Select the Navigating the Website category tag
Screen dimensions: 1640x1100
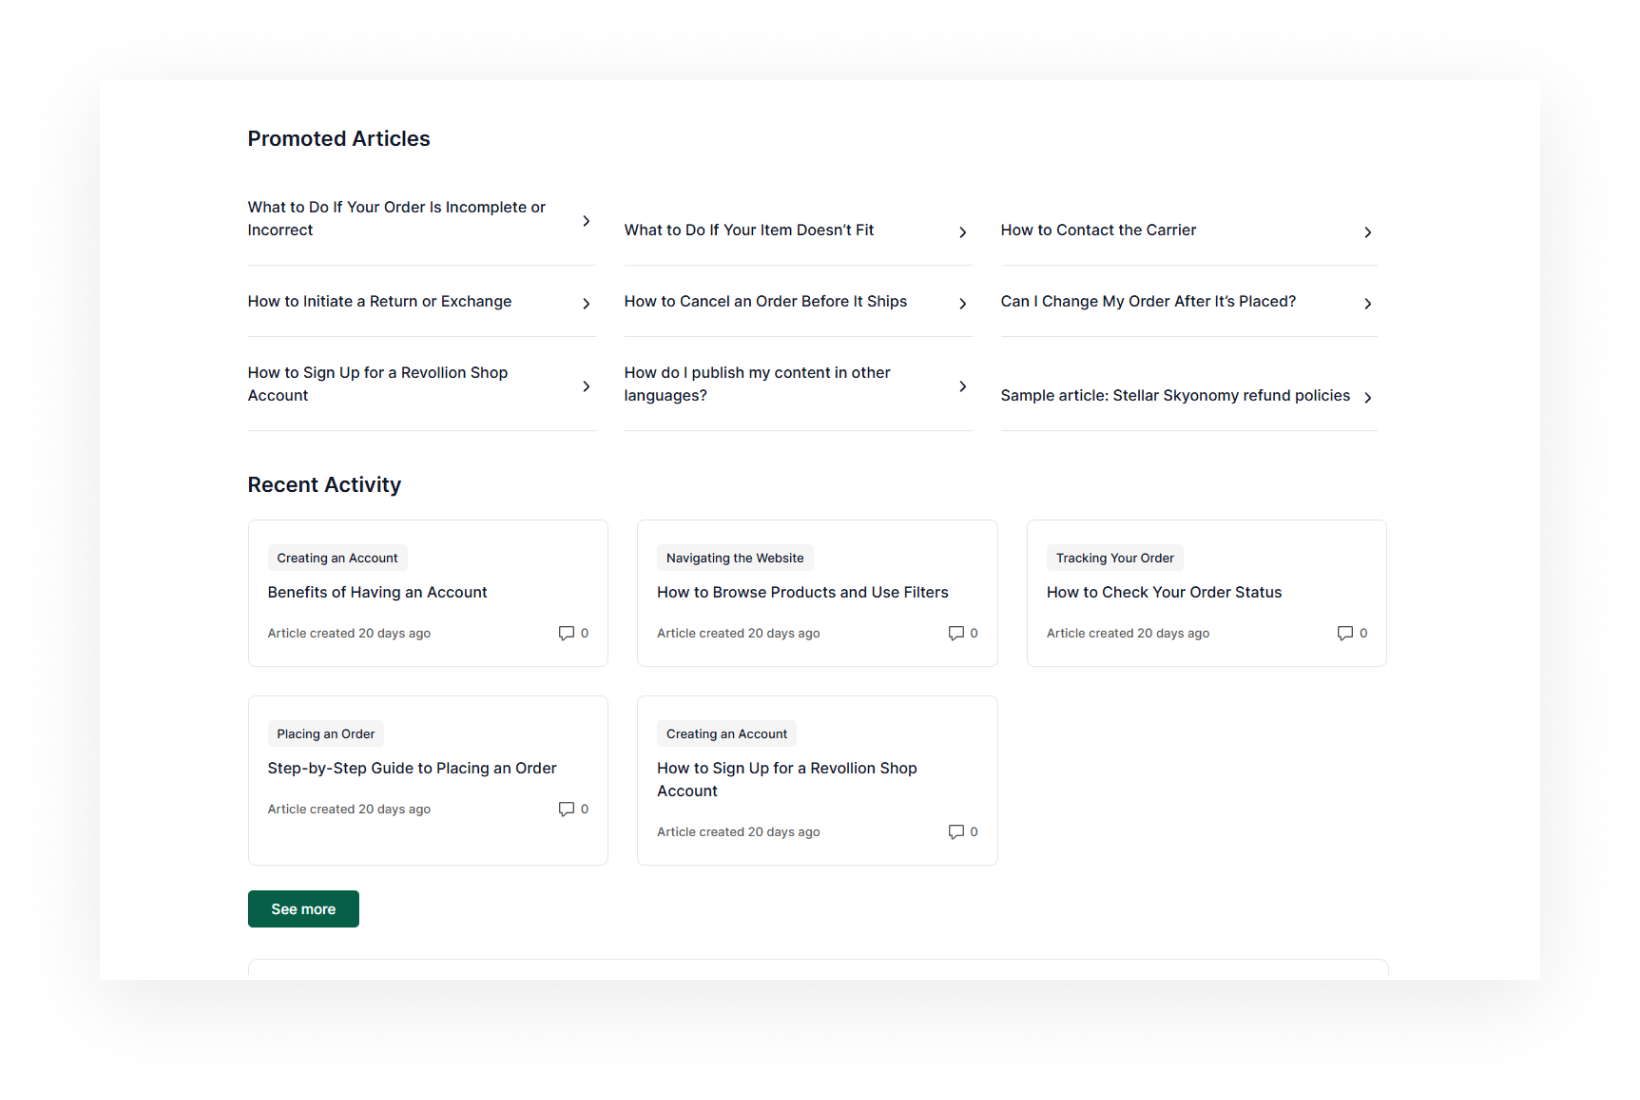click(734, 558)
